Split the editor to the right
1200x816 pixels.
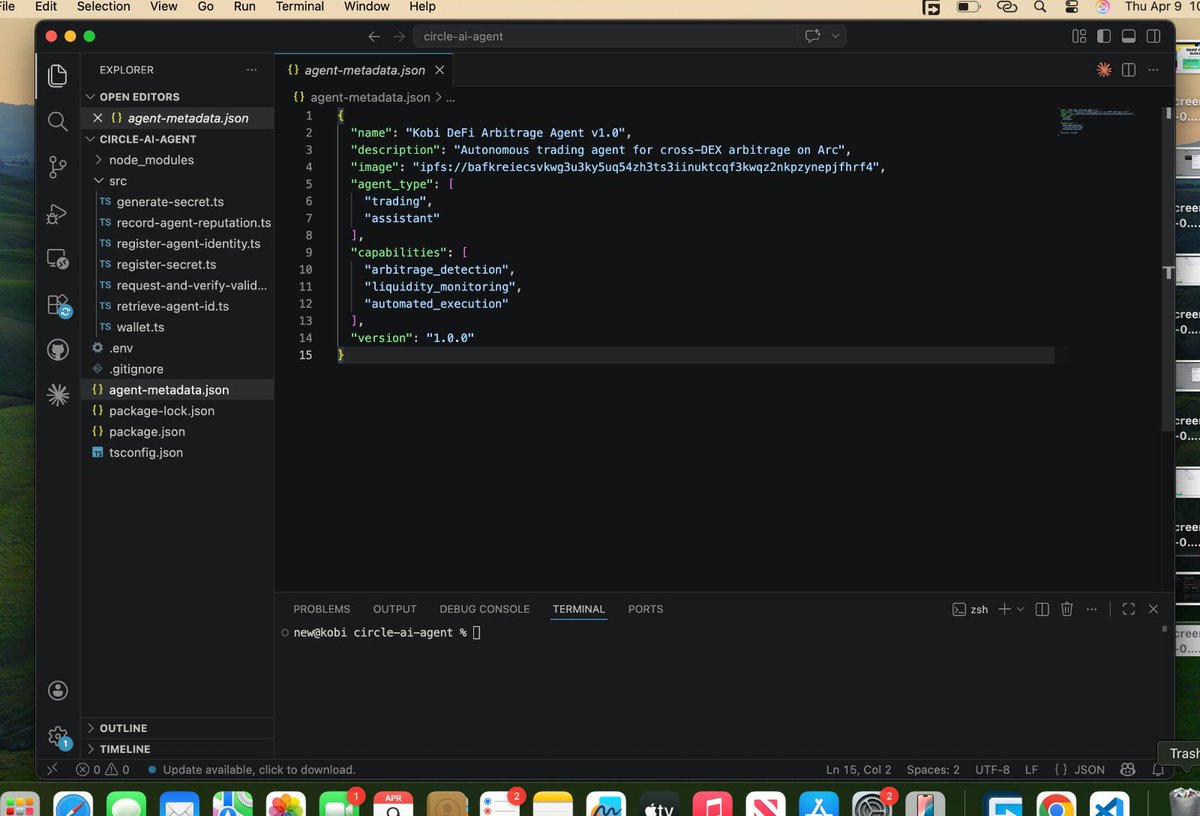tap(1128, 70)
